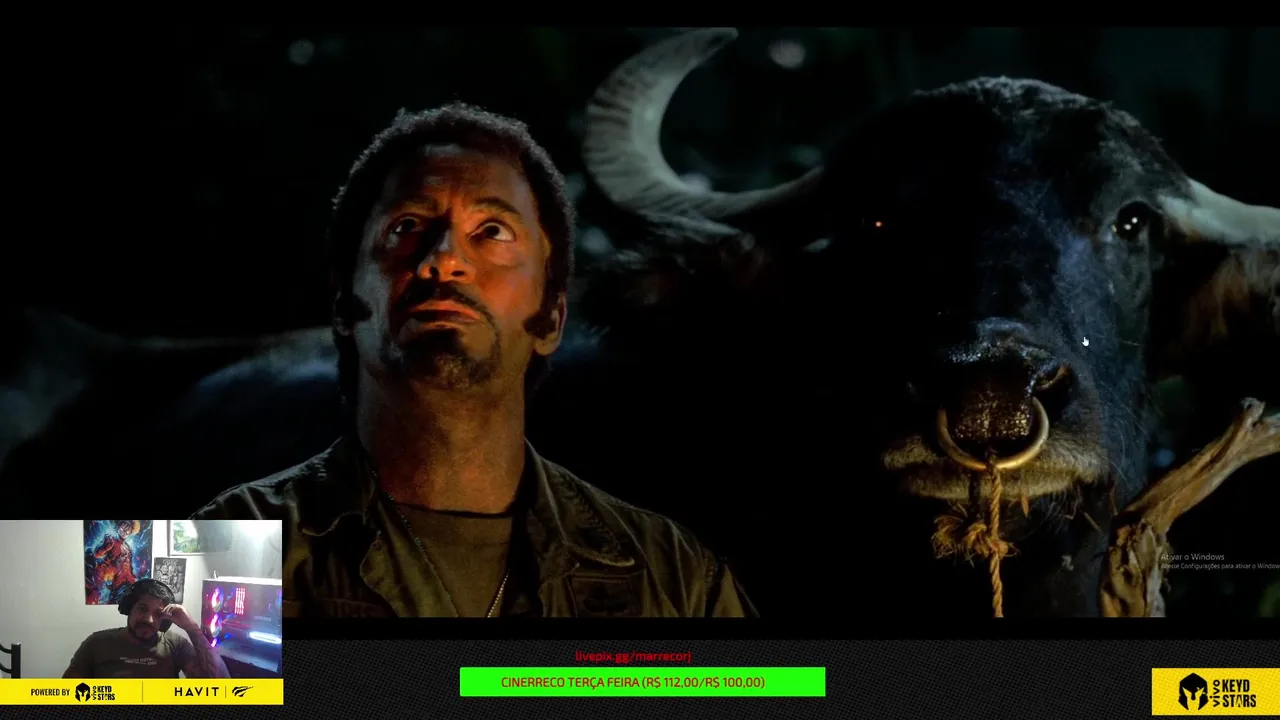Click the POWERED BY text

coord(50,692)
